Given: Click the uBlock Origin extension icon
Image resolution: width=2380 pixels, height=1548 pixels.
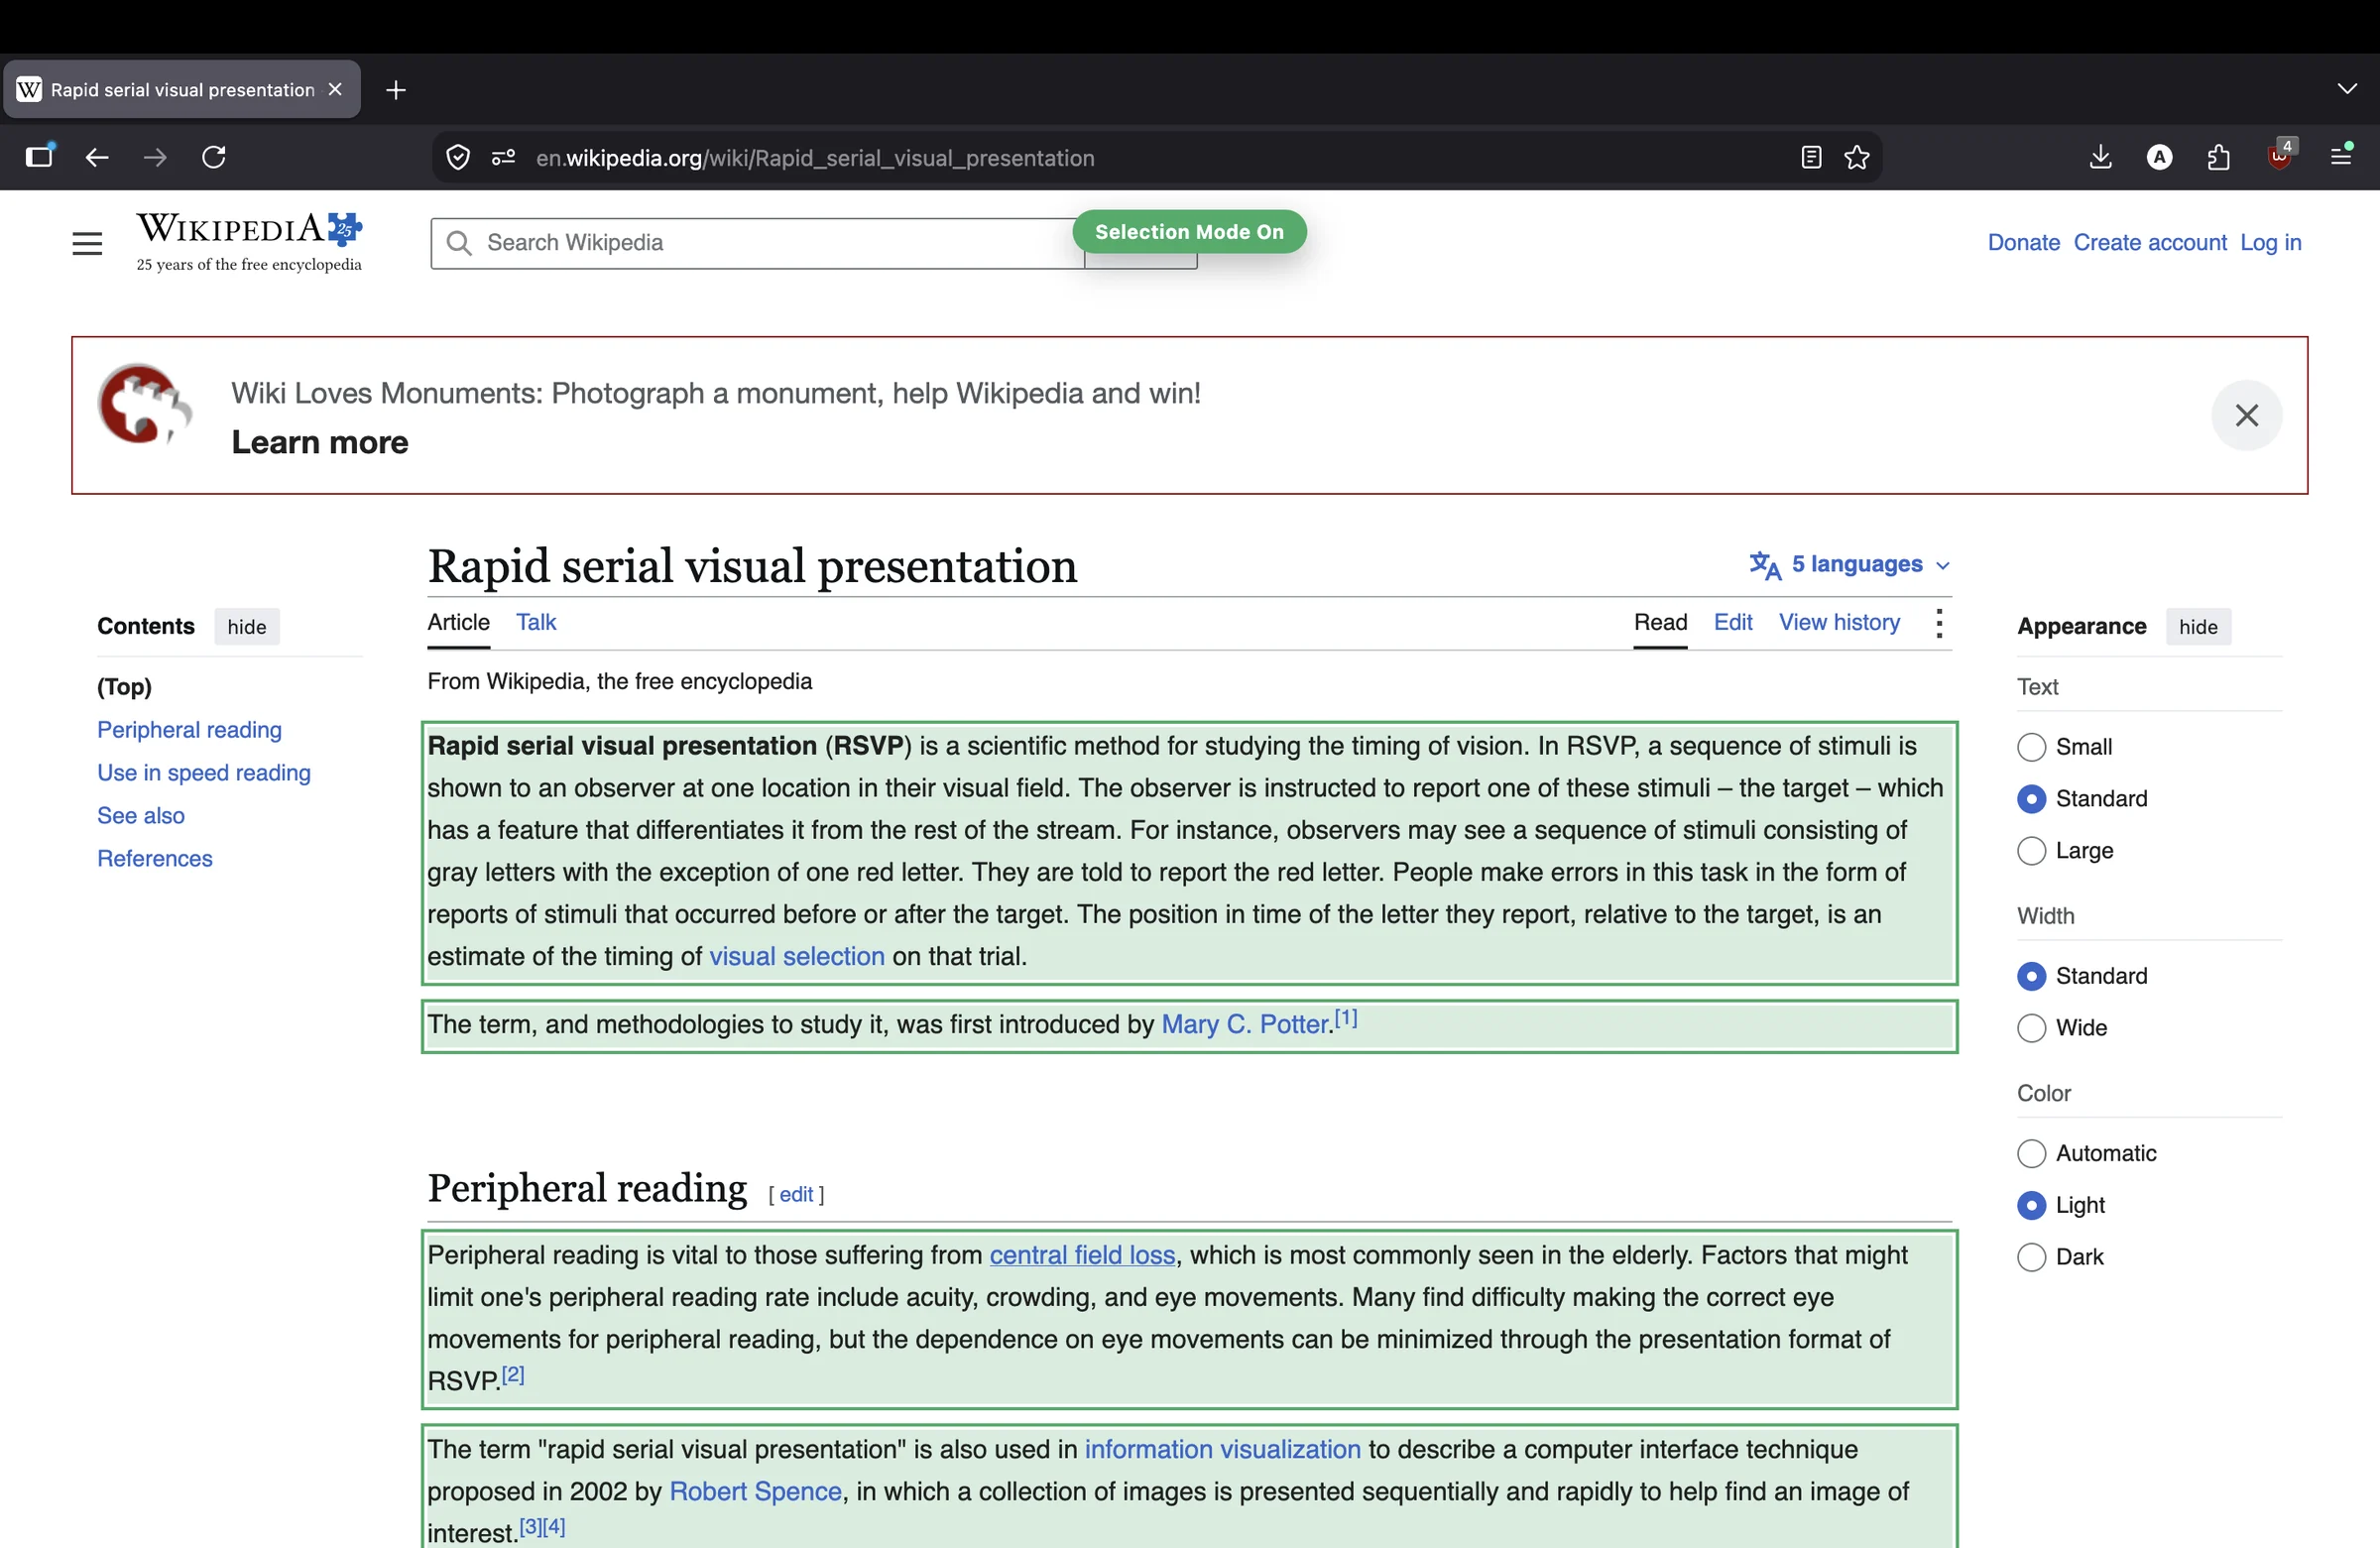Looking at the screenshot, I should (x=2280, y=155).
